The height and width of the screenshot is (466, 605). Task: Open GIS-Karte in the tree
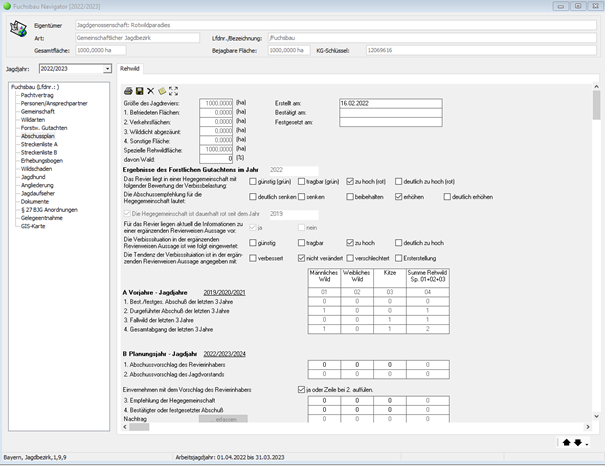tap(33, 225)
